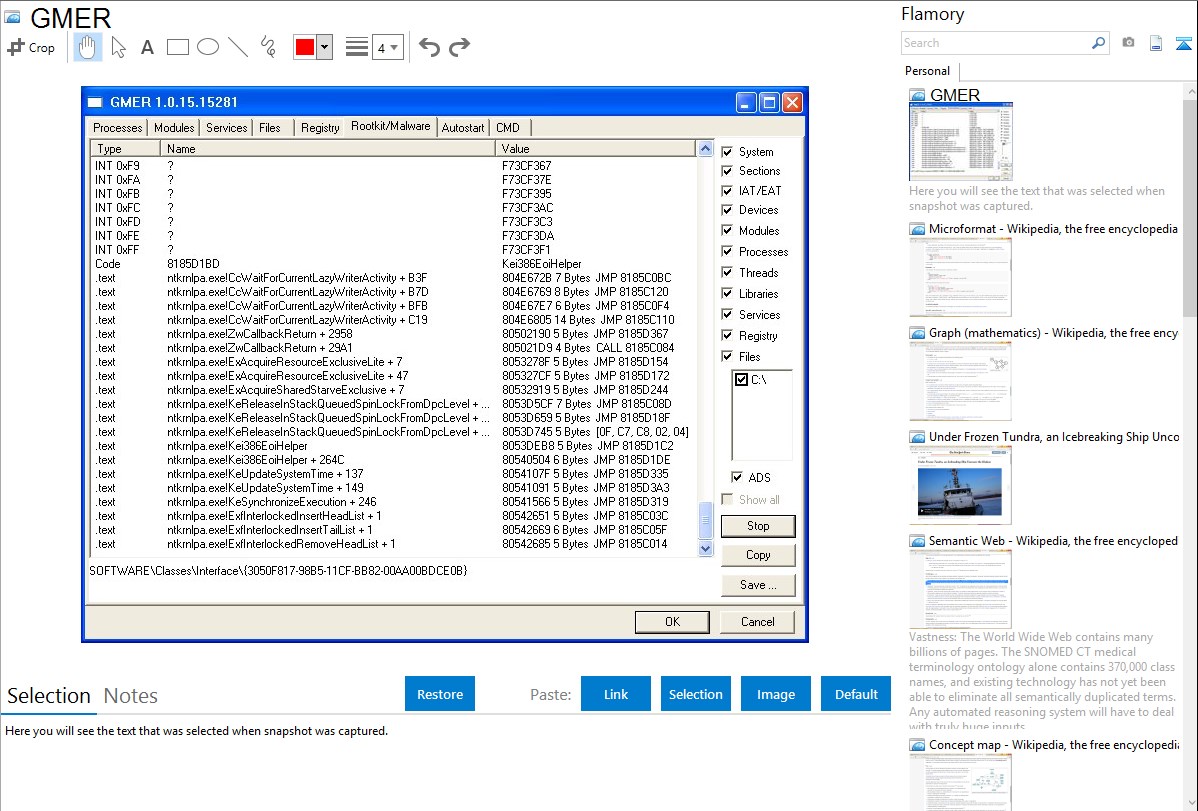Click the Copy button
The width and height of the screenshot is (1198, 811).
pos(758,555)
